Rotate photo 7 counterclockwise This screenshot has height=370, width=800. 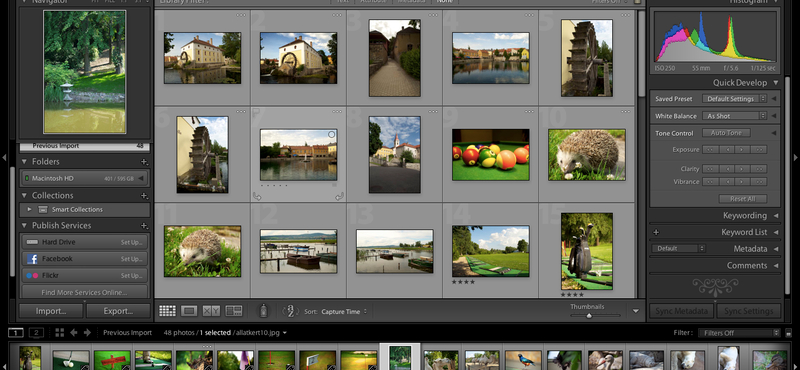(257, 196)
